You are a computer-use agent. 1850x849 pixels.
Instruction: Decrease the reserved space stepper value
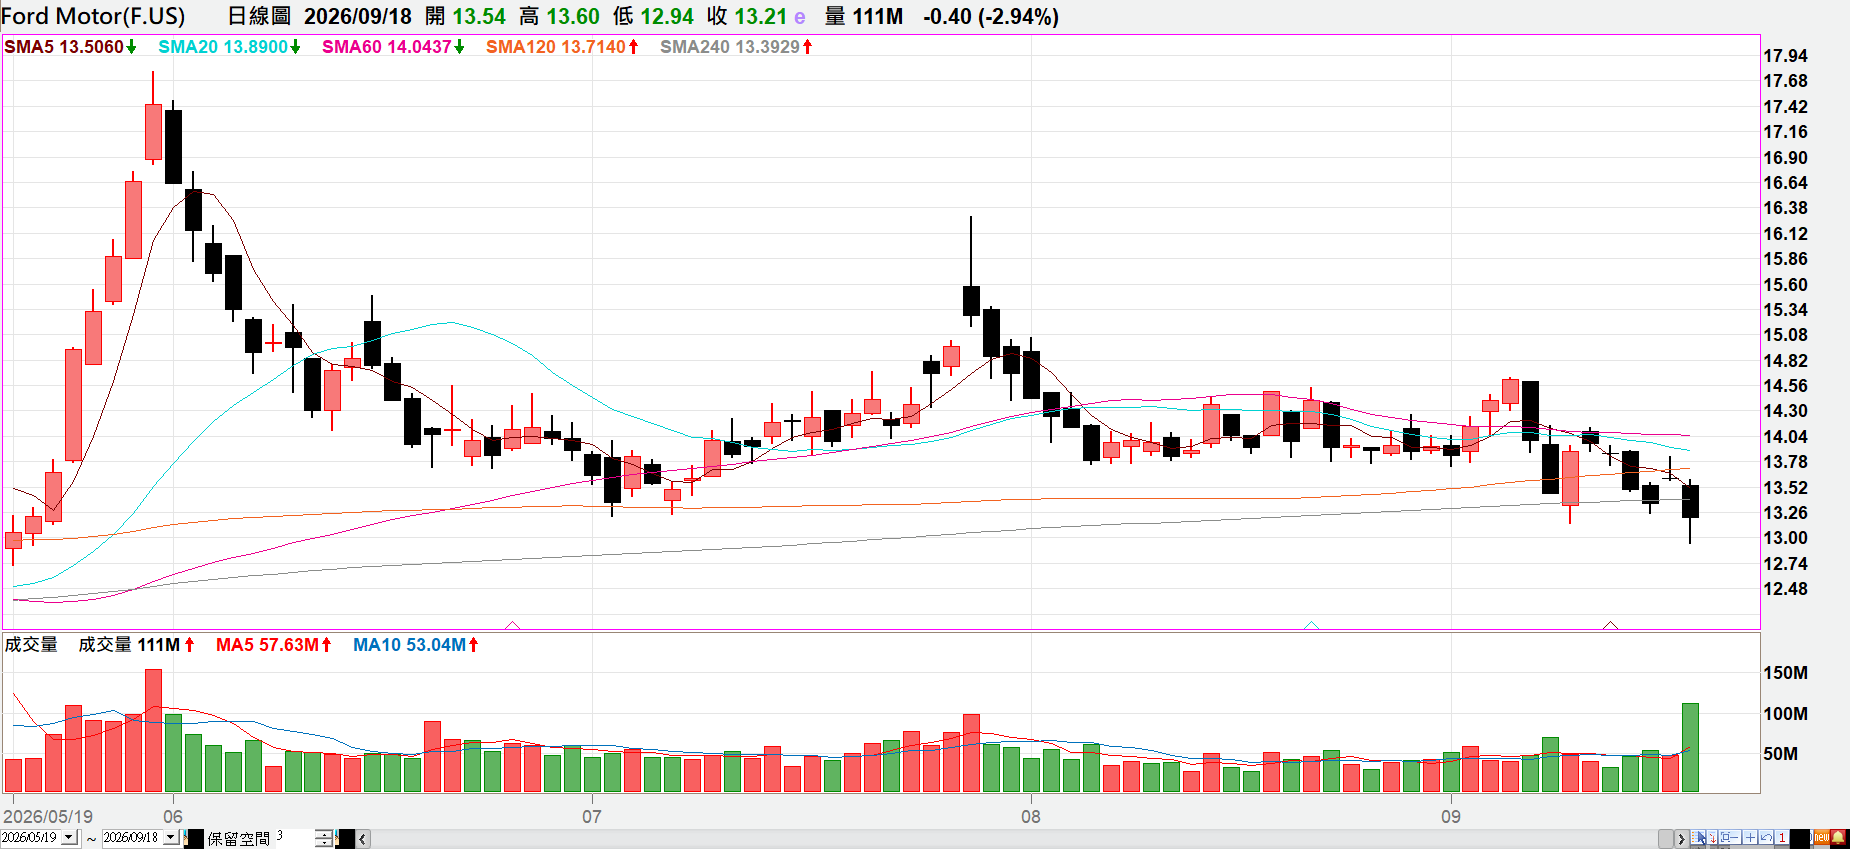pyautogui.click(x=324, y=842)
